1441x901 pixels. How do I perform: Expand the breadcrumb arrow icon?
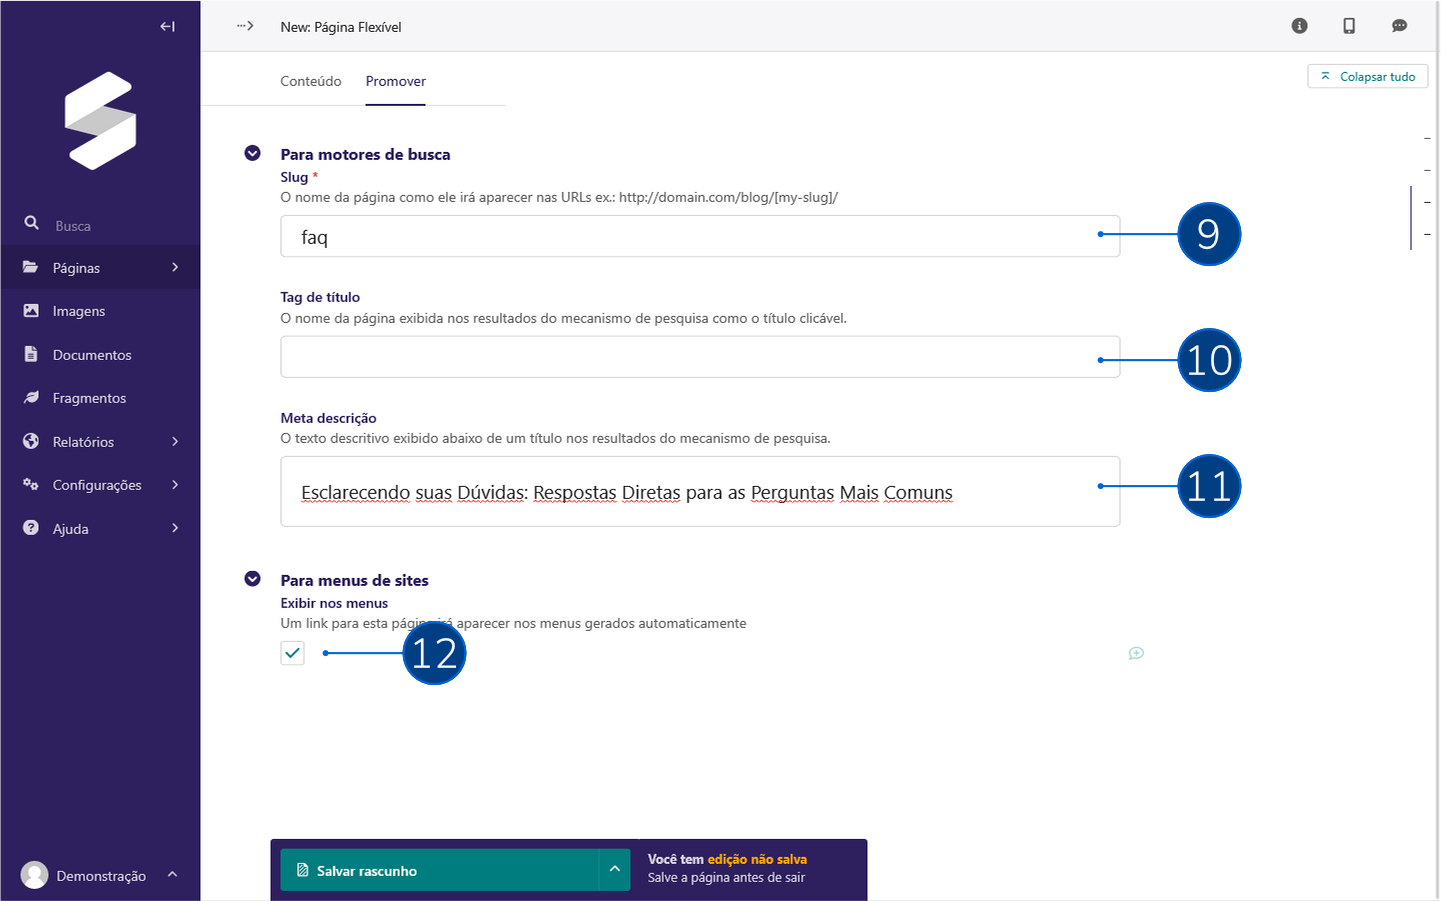[x=245, y=26]
